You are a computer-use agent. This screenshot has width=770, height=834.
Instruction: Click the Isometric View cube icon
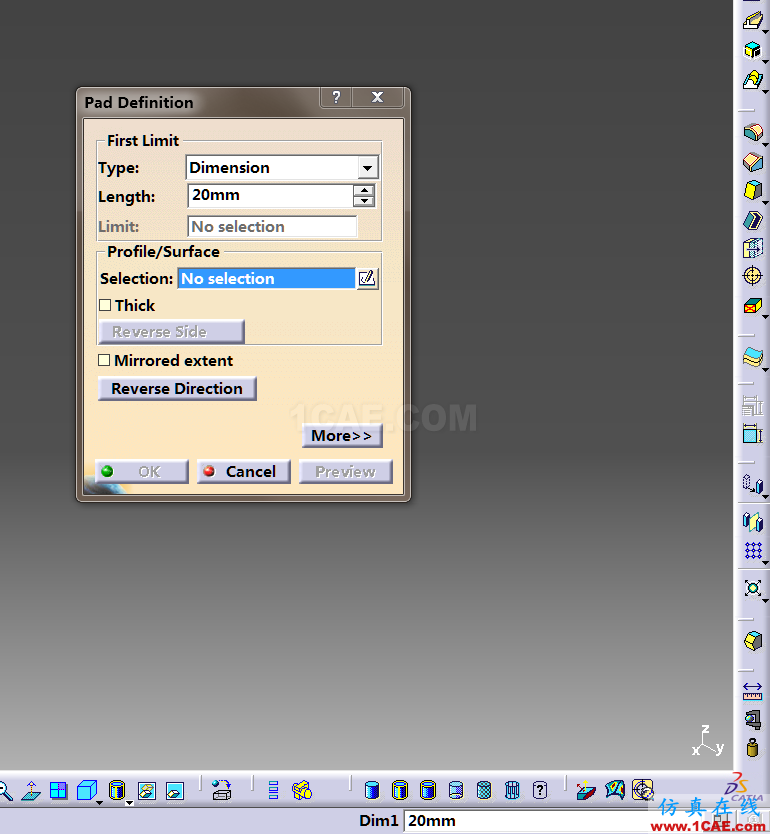click(87, 790)
